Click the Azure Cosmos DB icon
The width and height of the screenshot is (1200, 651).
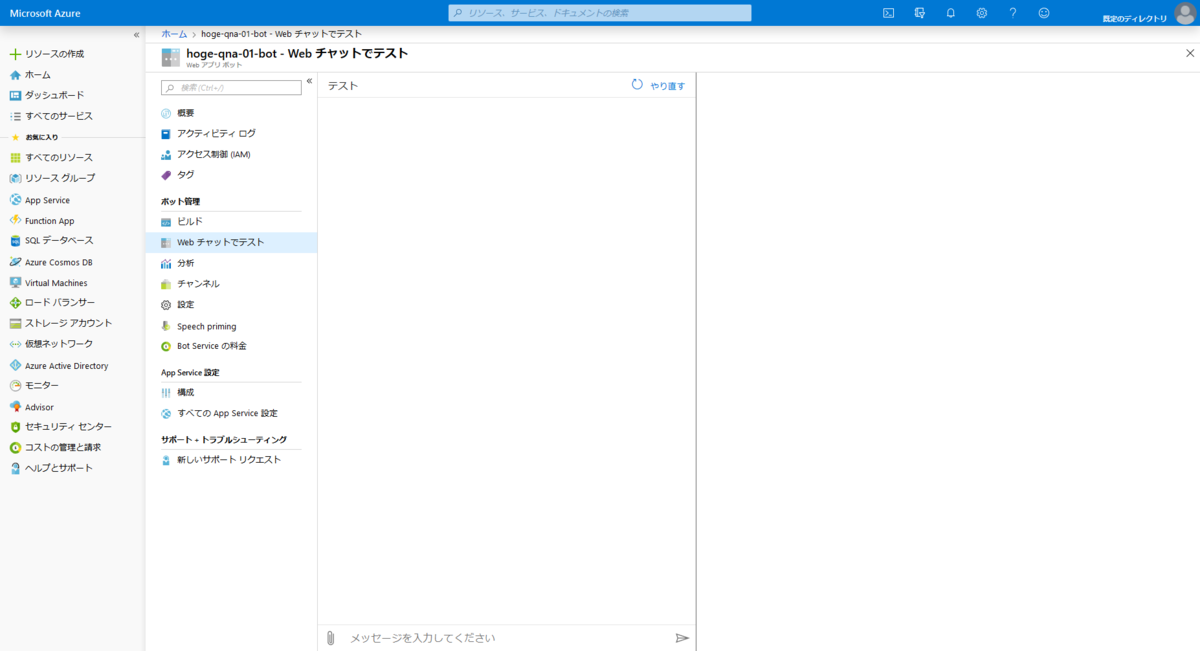15,262
